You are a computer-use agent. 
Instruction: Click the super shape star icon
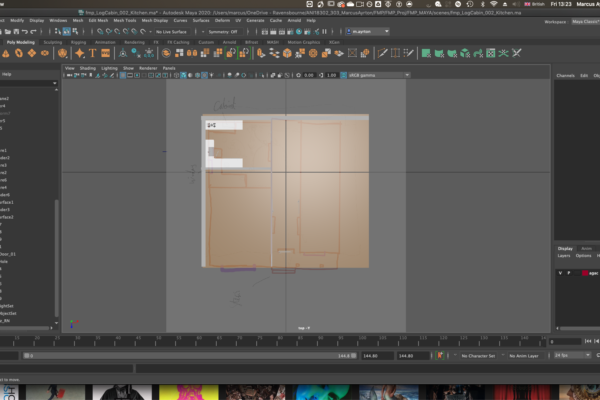point(80,53)
